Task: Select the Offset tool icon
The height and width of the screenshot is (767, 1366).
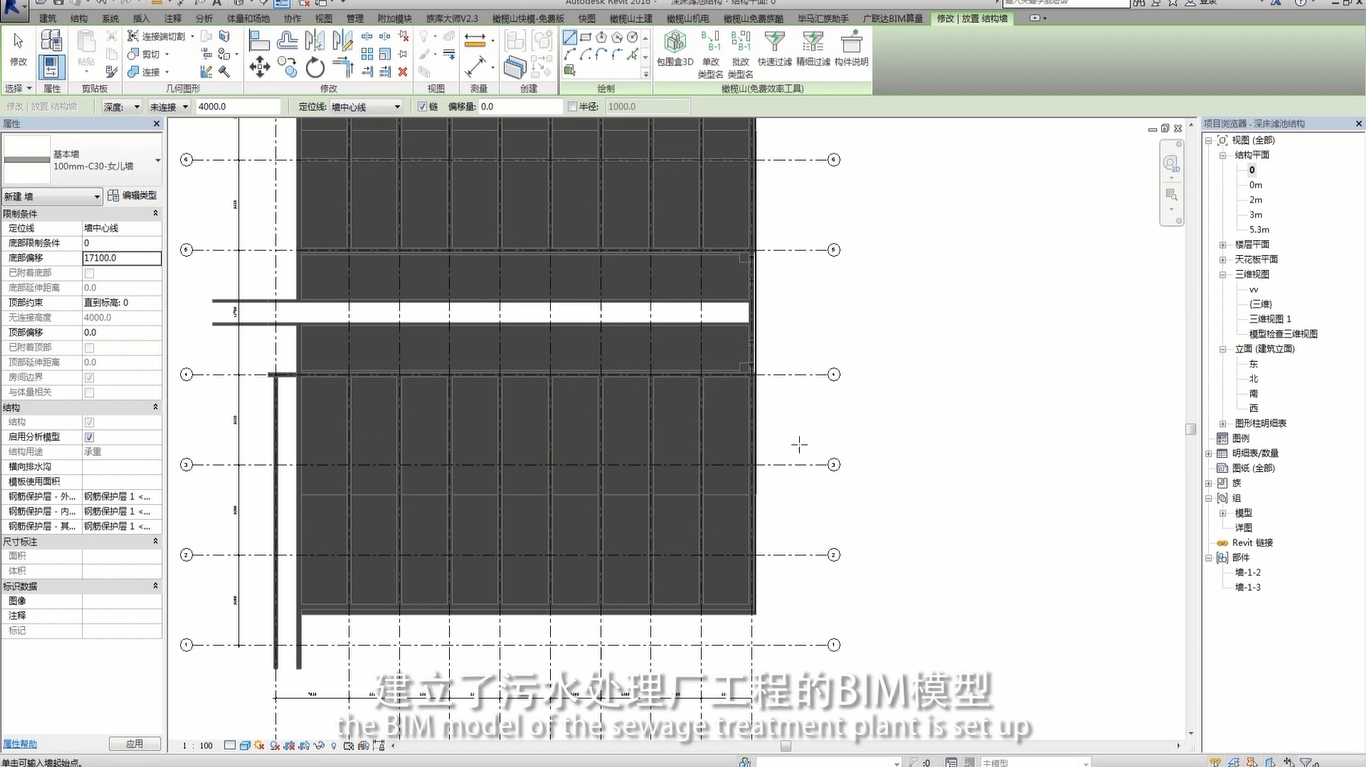Action: pos(287,40)
